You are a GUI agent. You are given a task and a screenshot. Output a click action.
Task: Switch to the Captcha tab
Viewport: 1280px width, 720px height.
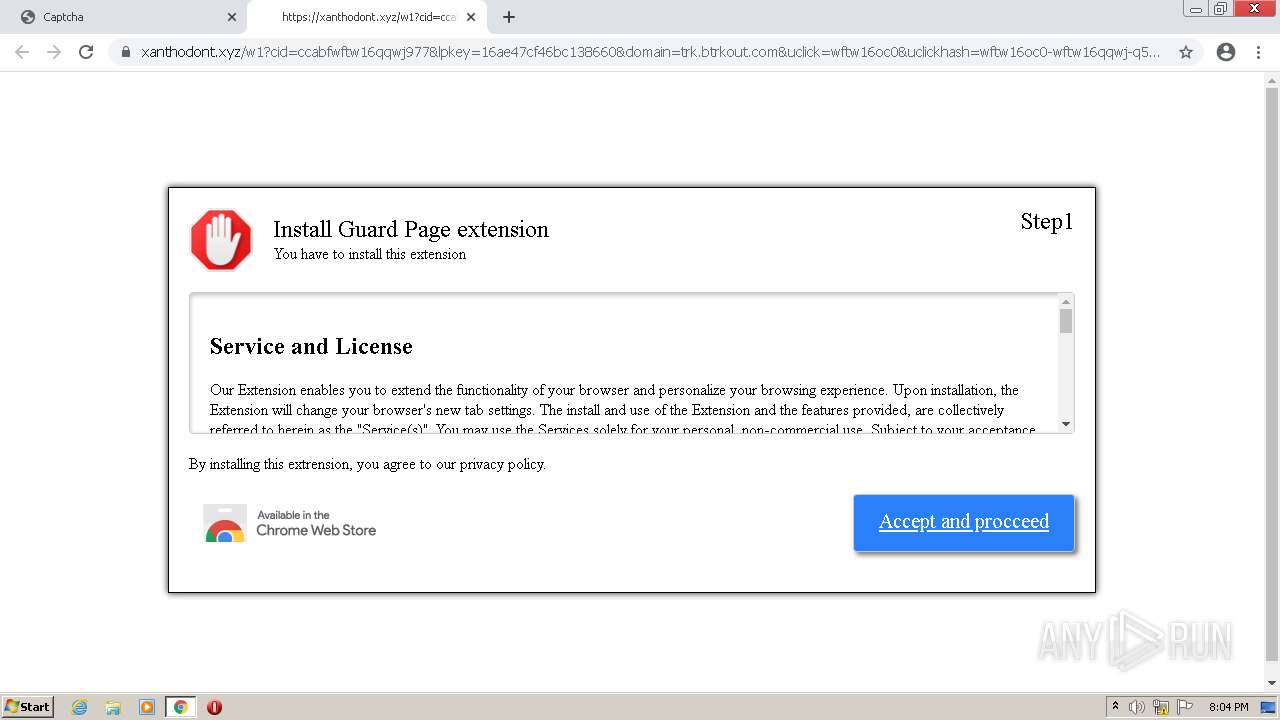click(x=125, y=17)
